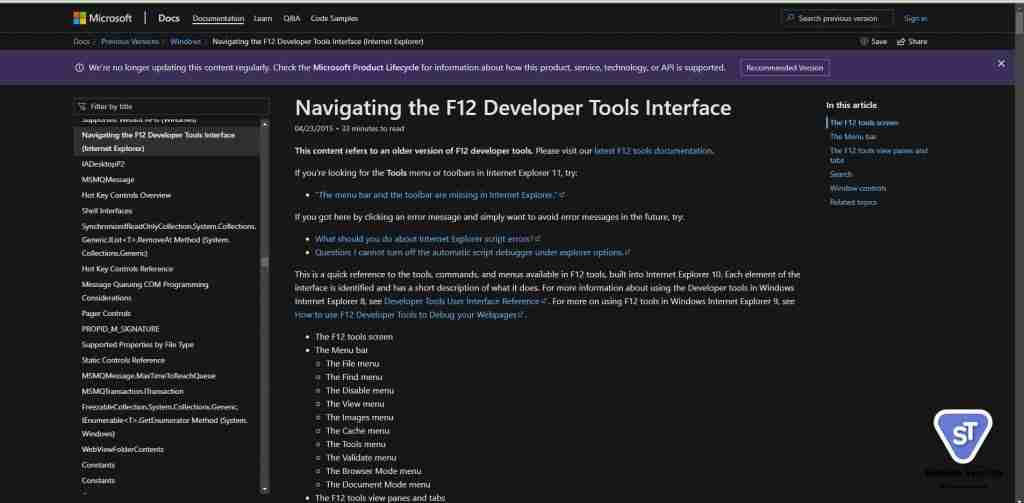The height and width of the screenshot is (503, 1024).
Task: Select Hot Key Controls Overview item
Action: 126,195
